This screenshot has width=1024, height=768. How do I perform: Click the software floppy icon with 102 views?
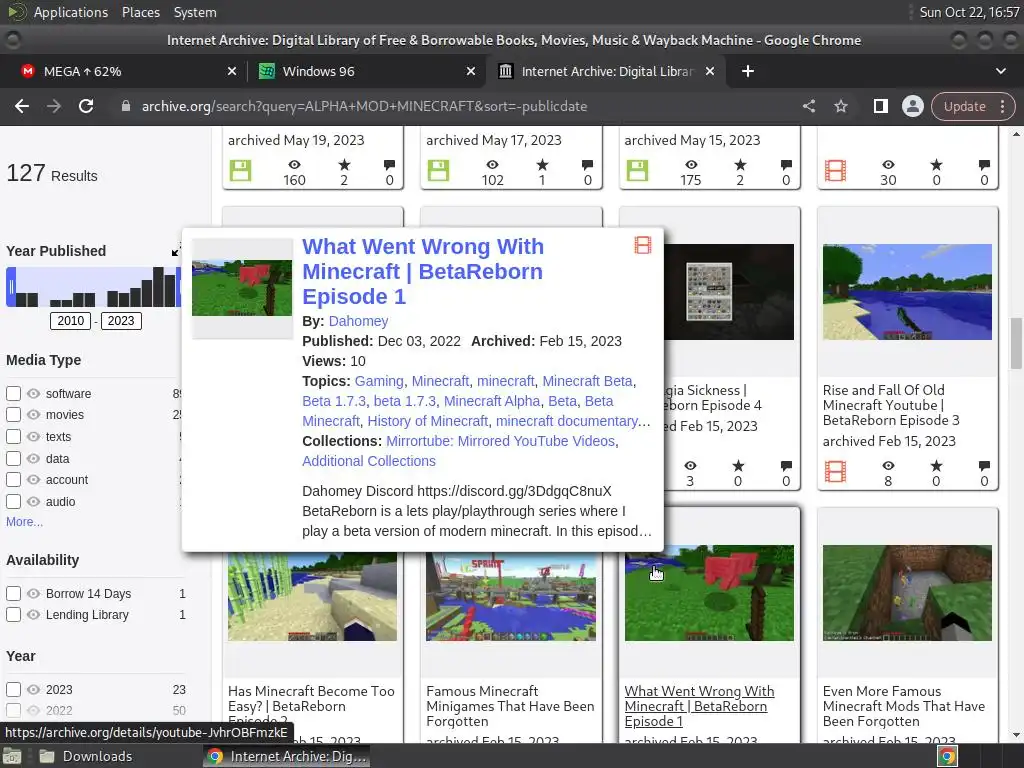point(438,170)
